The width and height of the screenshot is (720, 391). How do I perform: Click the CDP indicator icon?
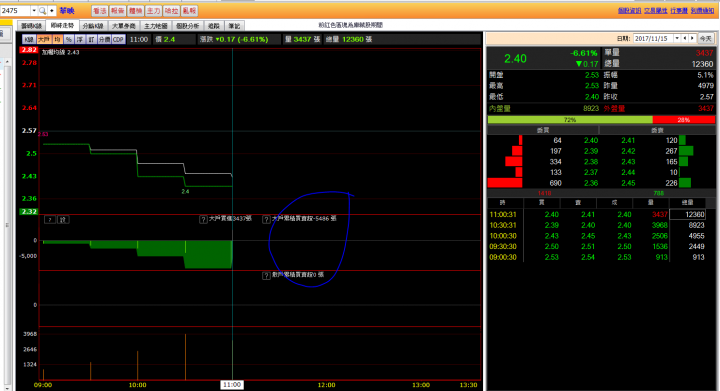118,39
